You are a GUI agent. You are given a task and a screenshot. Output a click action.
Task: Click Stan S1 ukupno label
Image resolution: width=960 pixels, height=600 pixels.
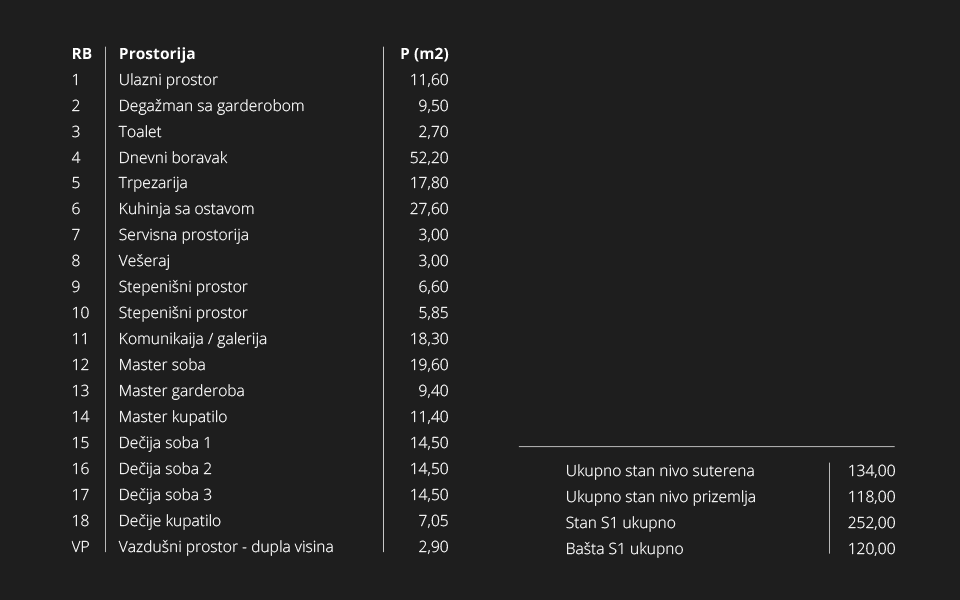point(620,523)
